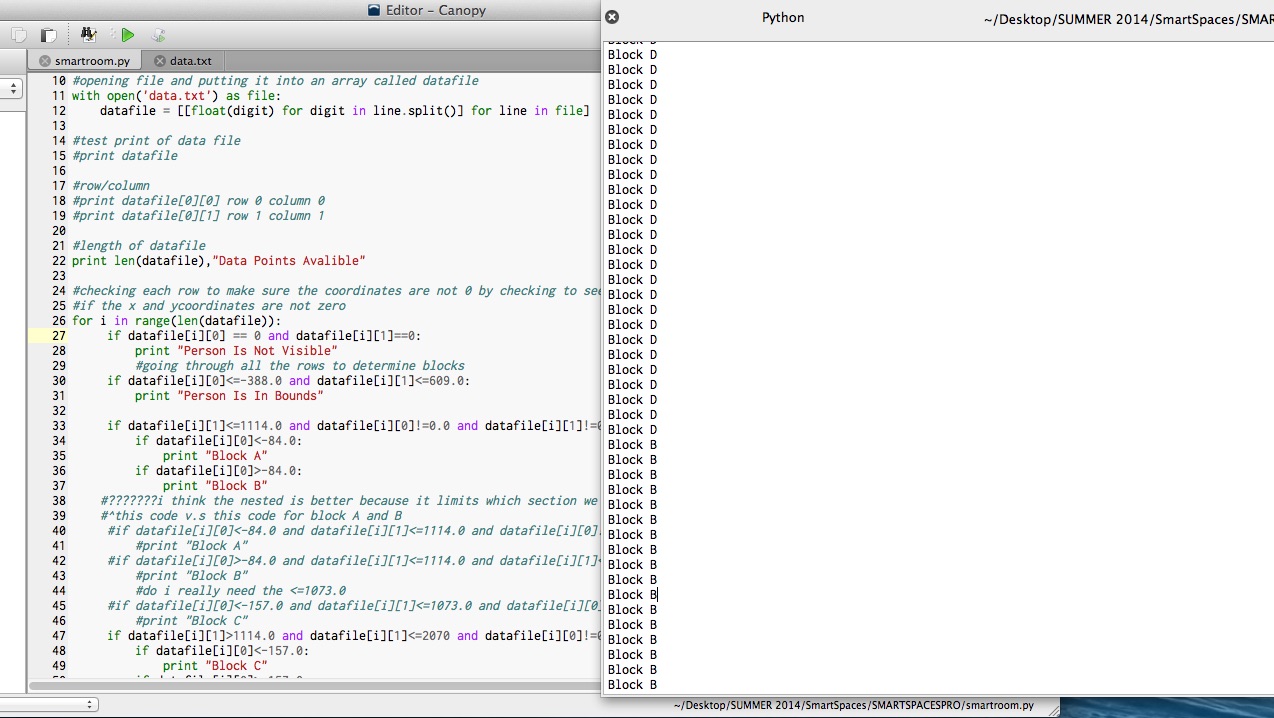This screenshot has width=1274, height=718.
Task: Click 'with open('data.txt') as file:' line
Action: click(177, 96)
